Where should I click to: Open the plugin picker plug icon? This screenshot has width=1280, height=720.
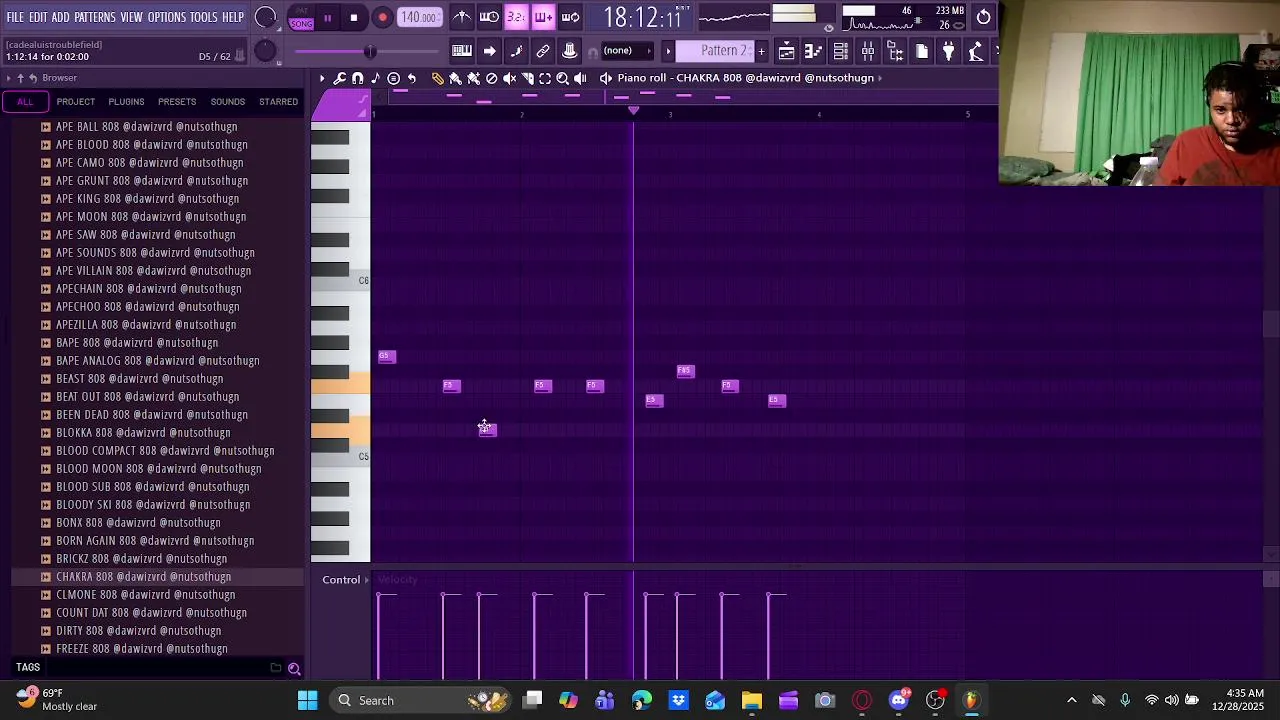click(x=949, y=51)
